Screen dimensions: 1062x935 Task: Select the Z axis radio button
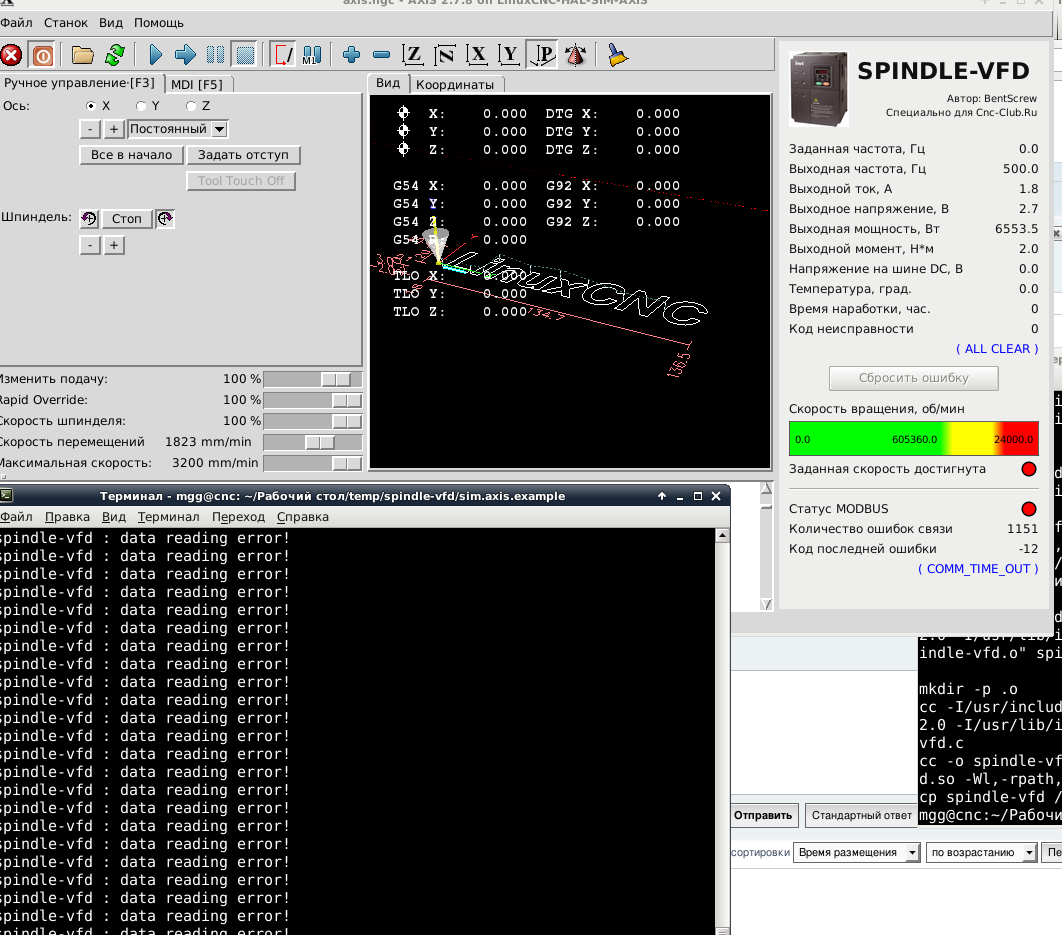191,106
